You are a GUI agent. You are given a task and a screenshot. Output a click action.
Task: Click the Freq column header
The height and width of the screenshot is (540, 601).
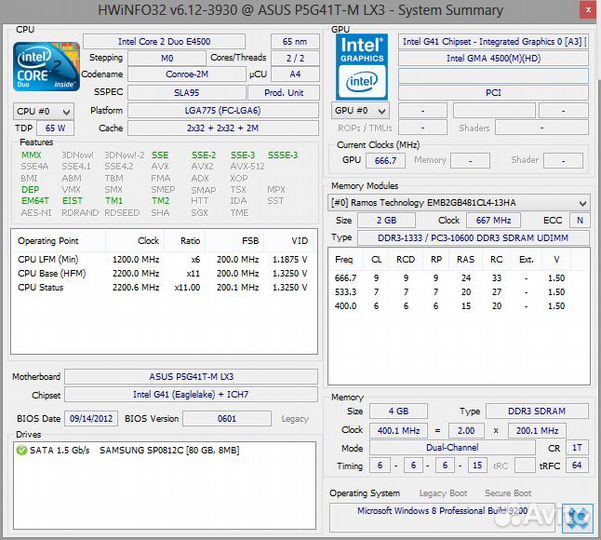coord(344,260)
